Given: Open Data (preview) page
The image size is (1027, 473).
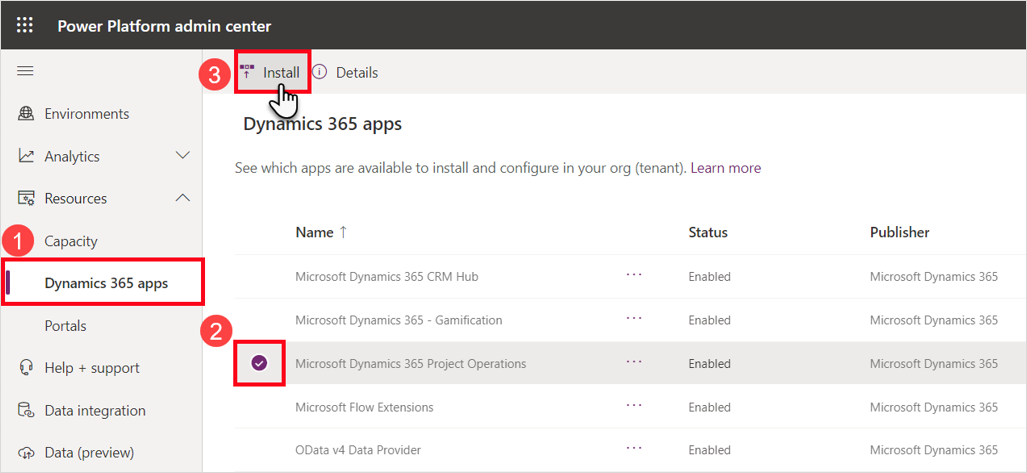Looking at the screenshot, I should [89, 453].
